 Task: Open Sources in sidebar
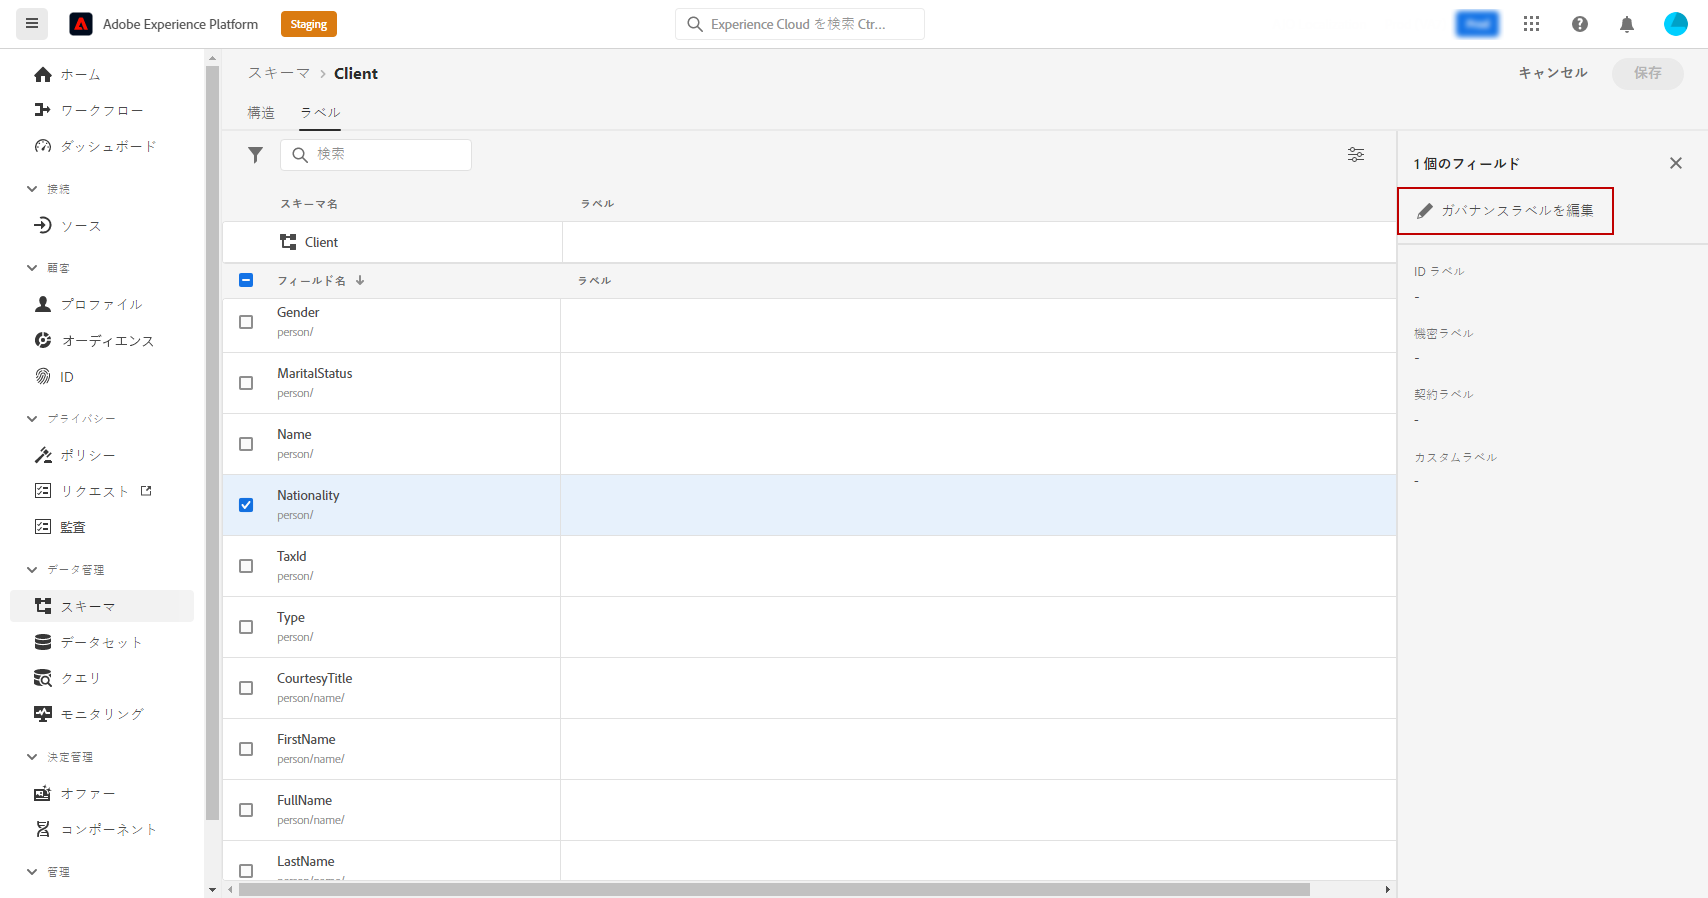pyautogui.click(x=67, y=226)
